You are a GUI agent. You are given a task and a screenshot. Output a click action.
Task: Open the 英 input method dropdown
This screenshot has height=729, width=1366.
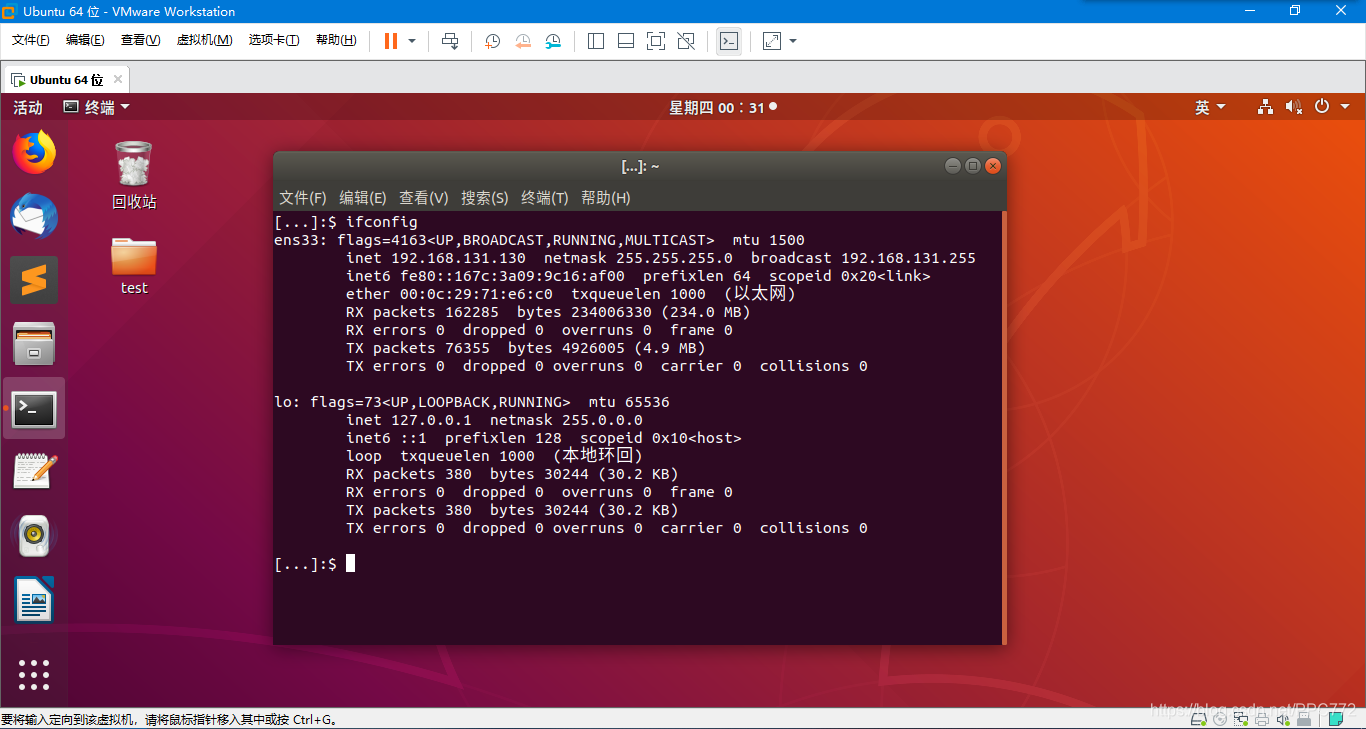[x=1210, y=107]
